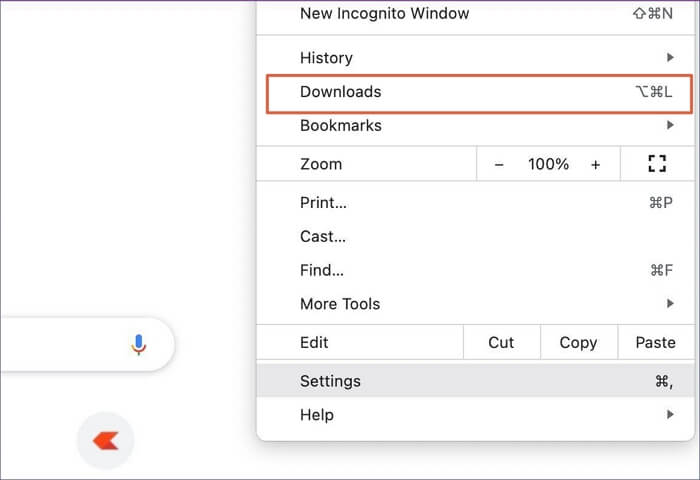Click the red arrow shortcut icon
This screenshot has width=700, height=480.
(105, 440)
